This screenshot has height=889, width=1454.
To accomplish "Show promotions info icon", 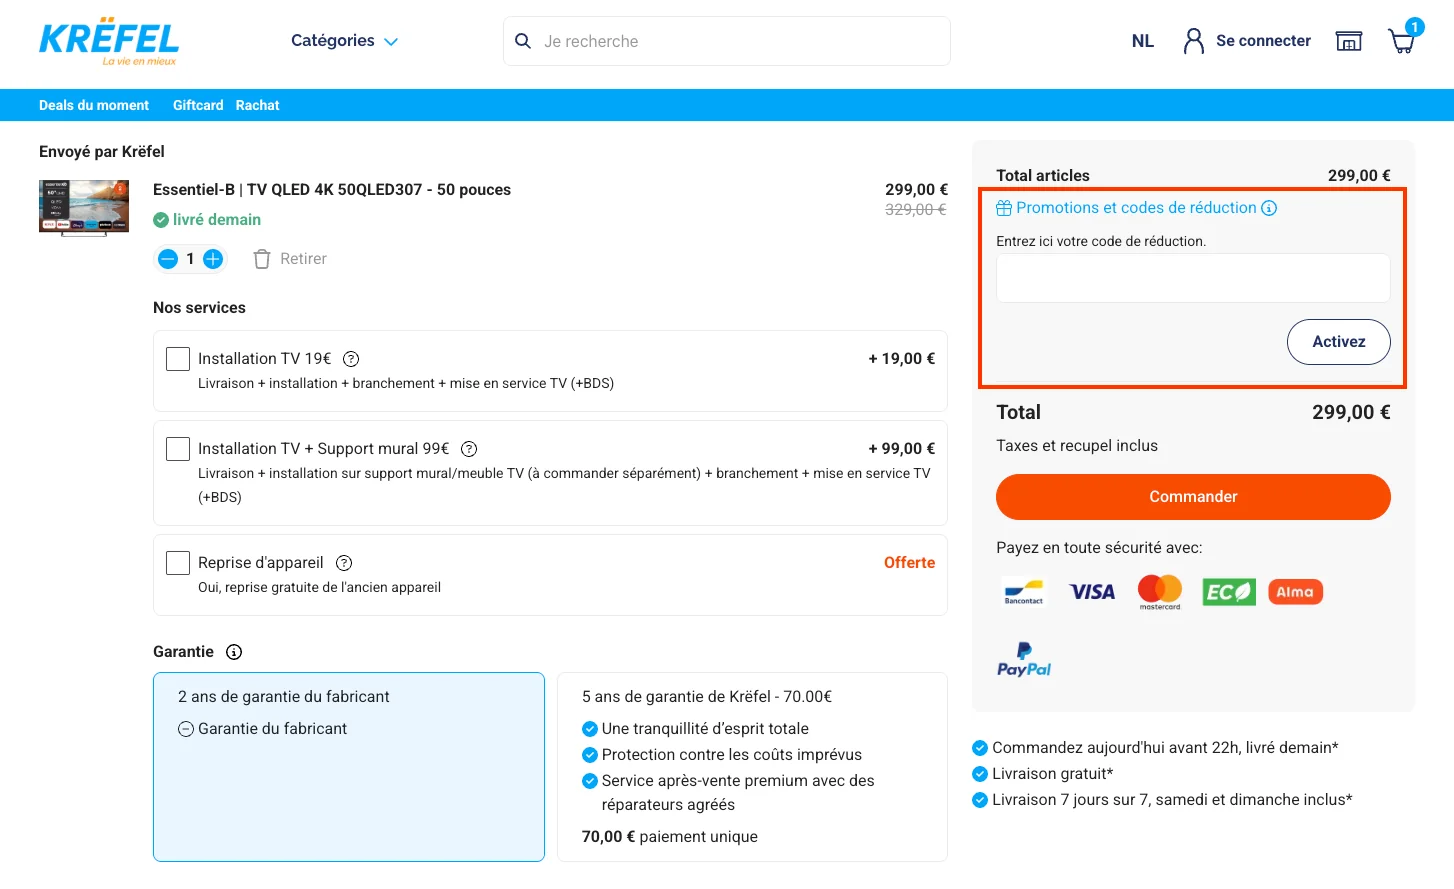I will click(1269, 208).
